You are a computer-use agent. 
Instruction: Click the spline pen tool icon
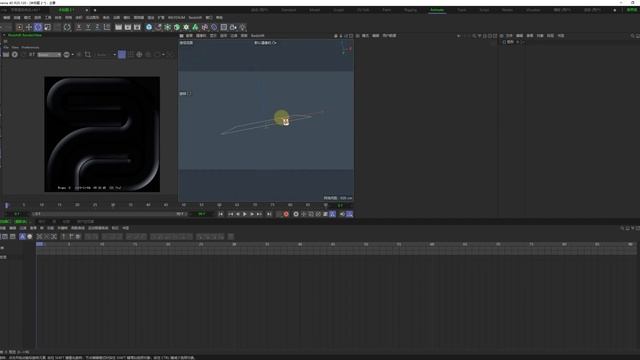click(x=158, y=27)
